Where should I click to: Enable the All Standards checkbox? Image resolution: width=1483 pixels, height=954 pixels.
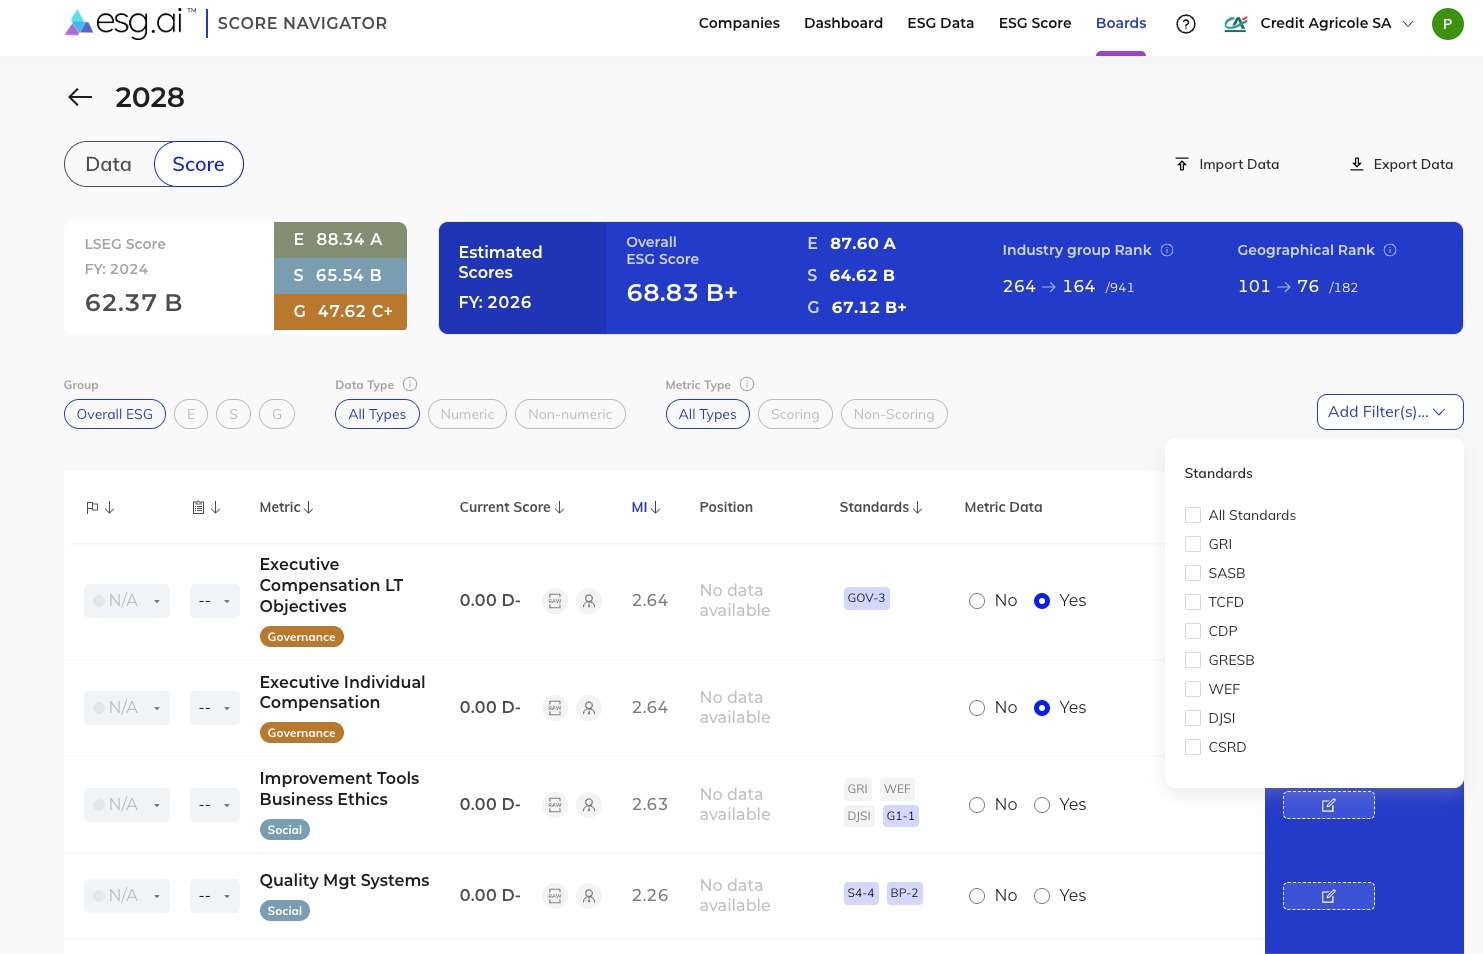click(x=1193, y=515)
